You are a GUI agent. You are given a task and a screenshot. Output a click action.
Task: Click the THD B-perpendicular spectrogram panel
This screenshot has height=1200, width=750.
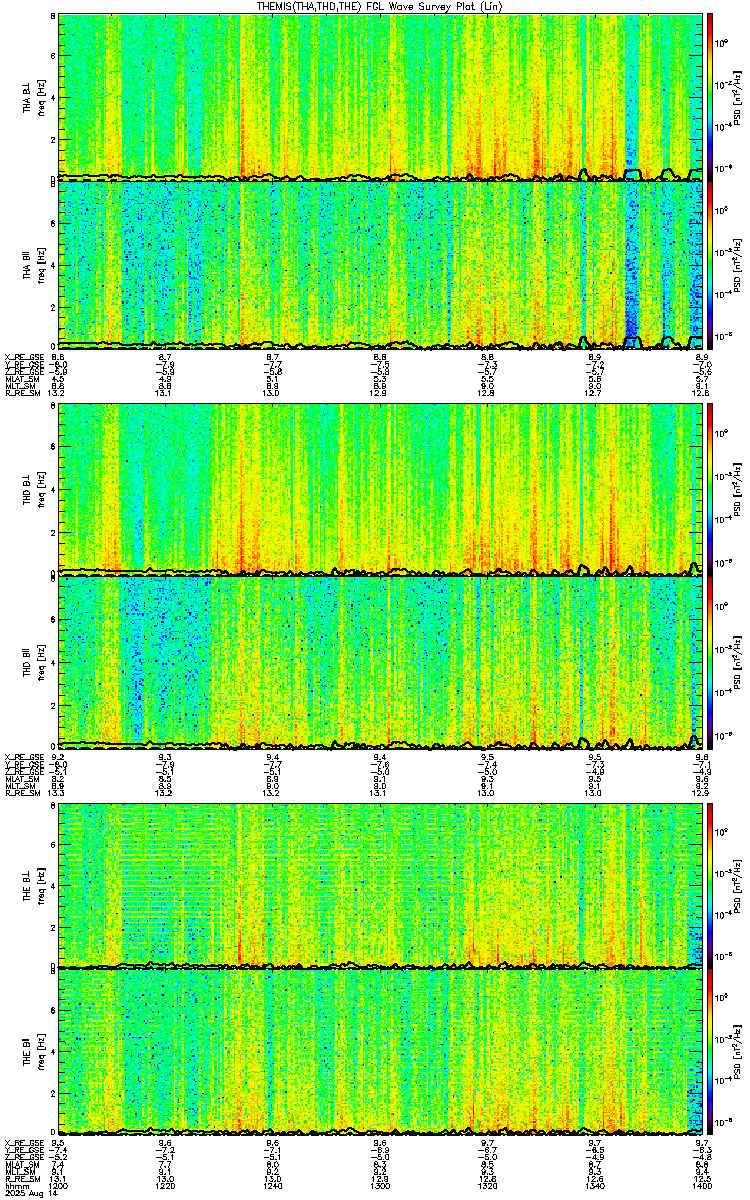381,489
